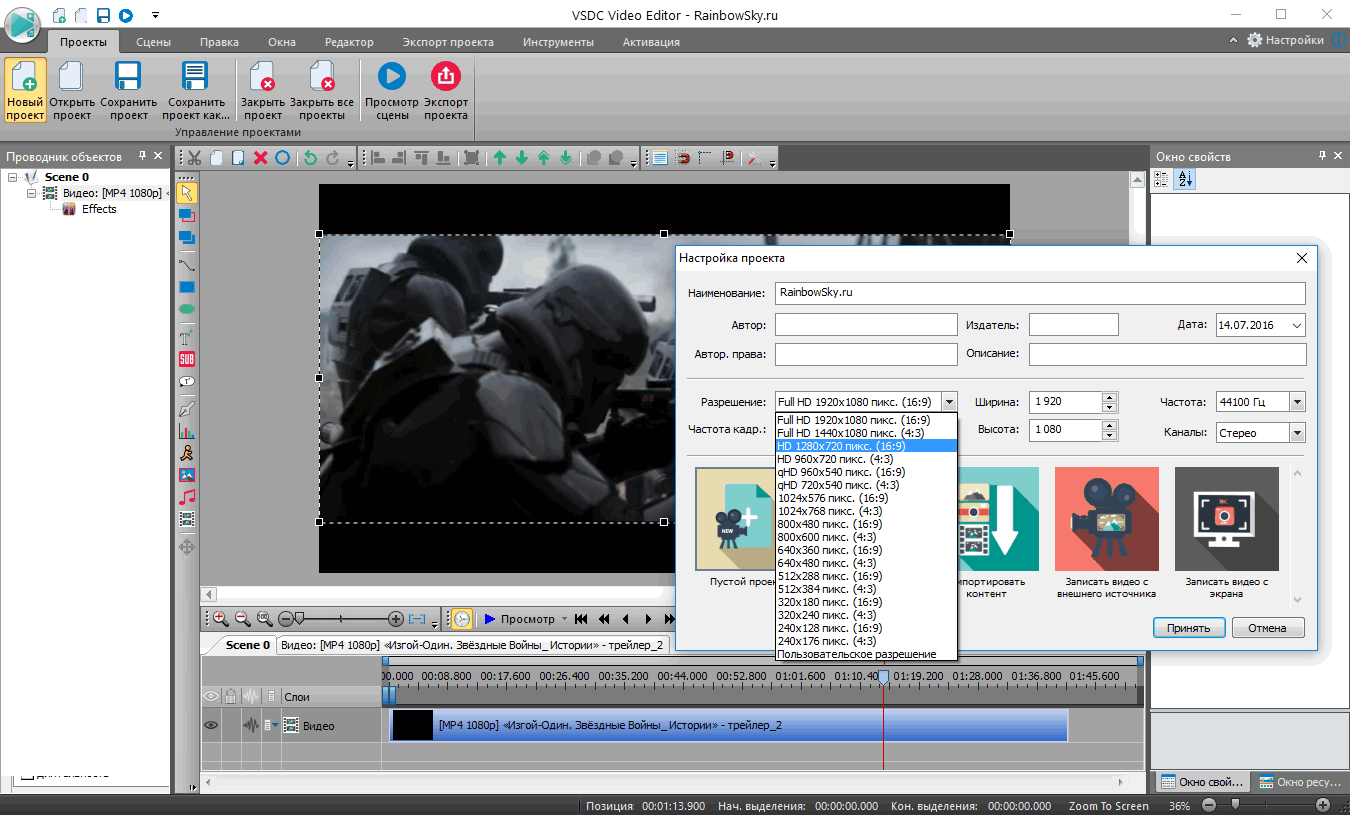The width and height of the screenshot is (1350, 815).
Task: Collapse the Scene 0 tree node
Action: (x=14, y=177)
